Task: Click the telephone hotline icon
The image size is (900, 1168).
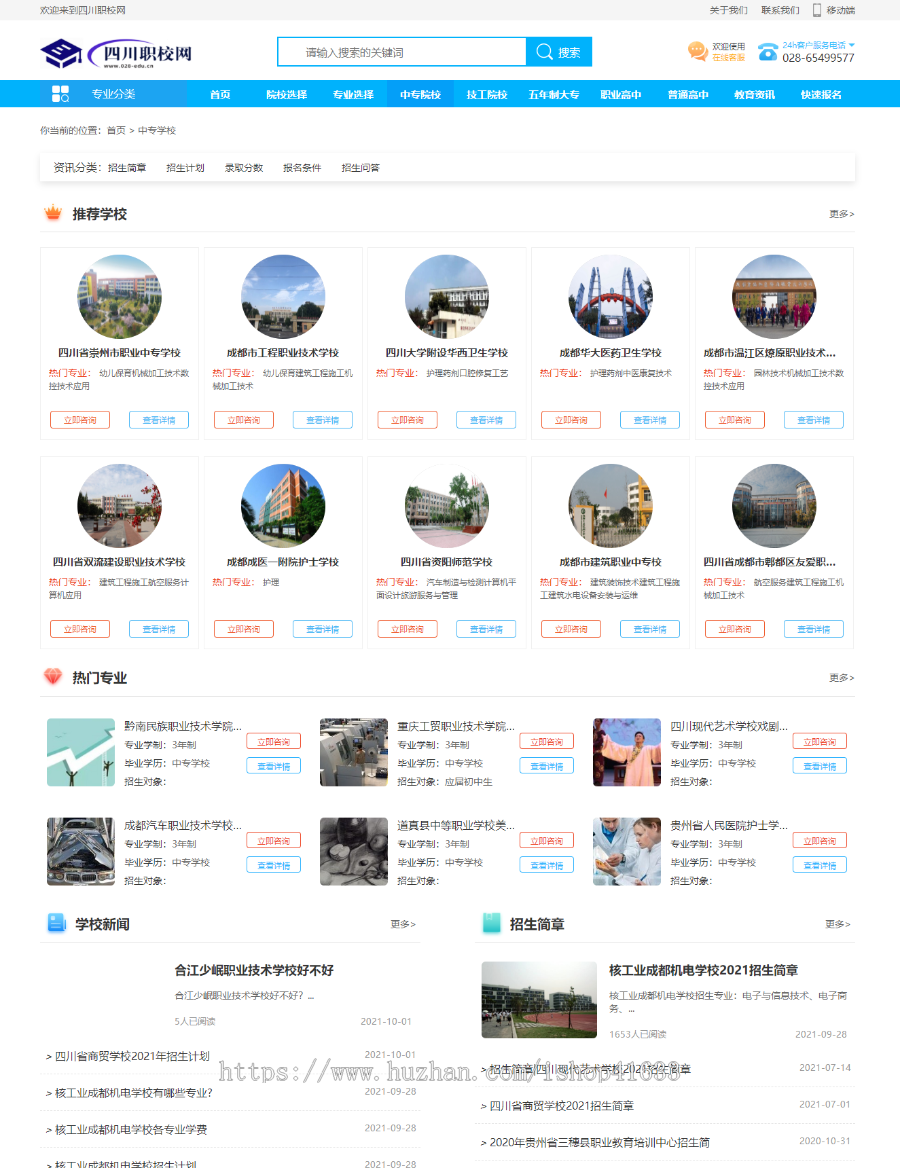Action: coord(767,51)
